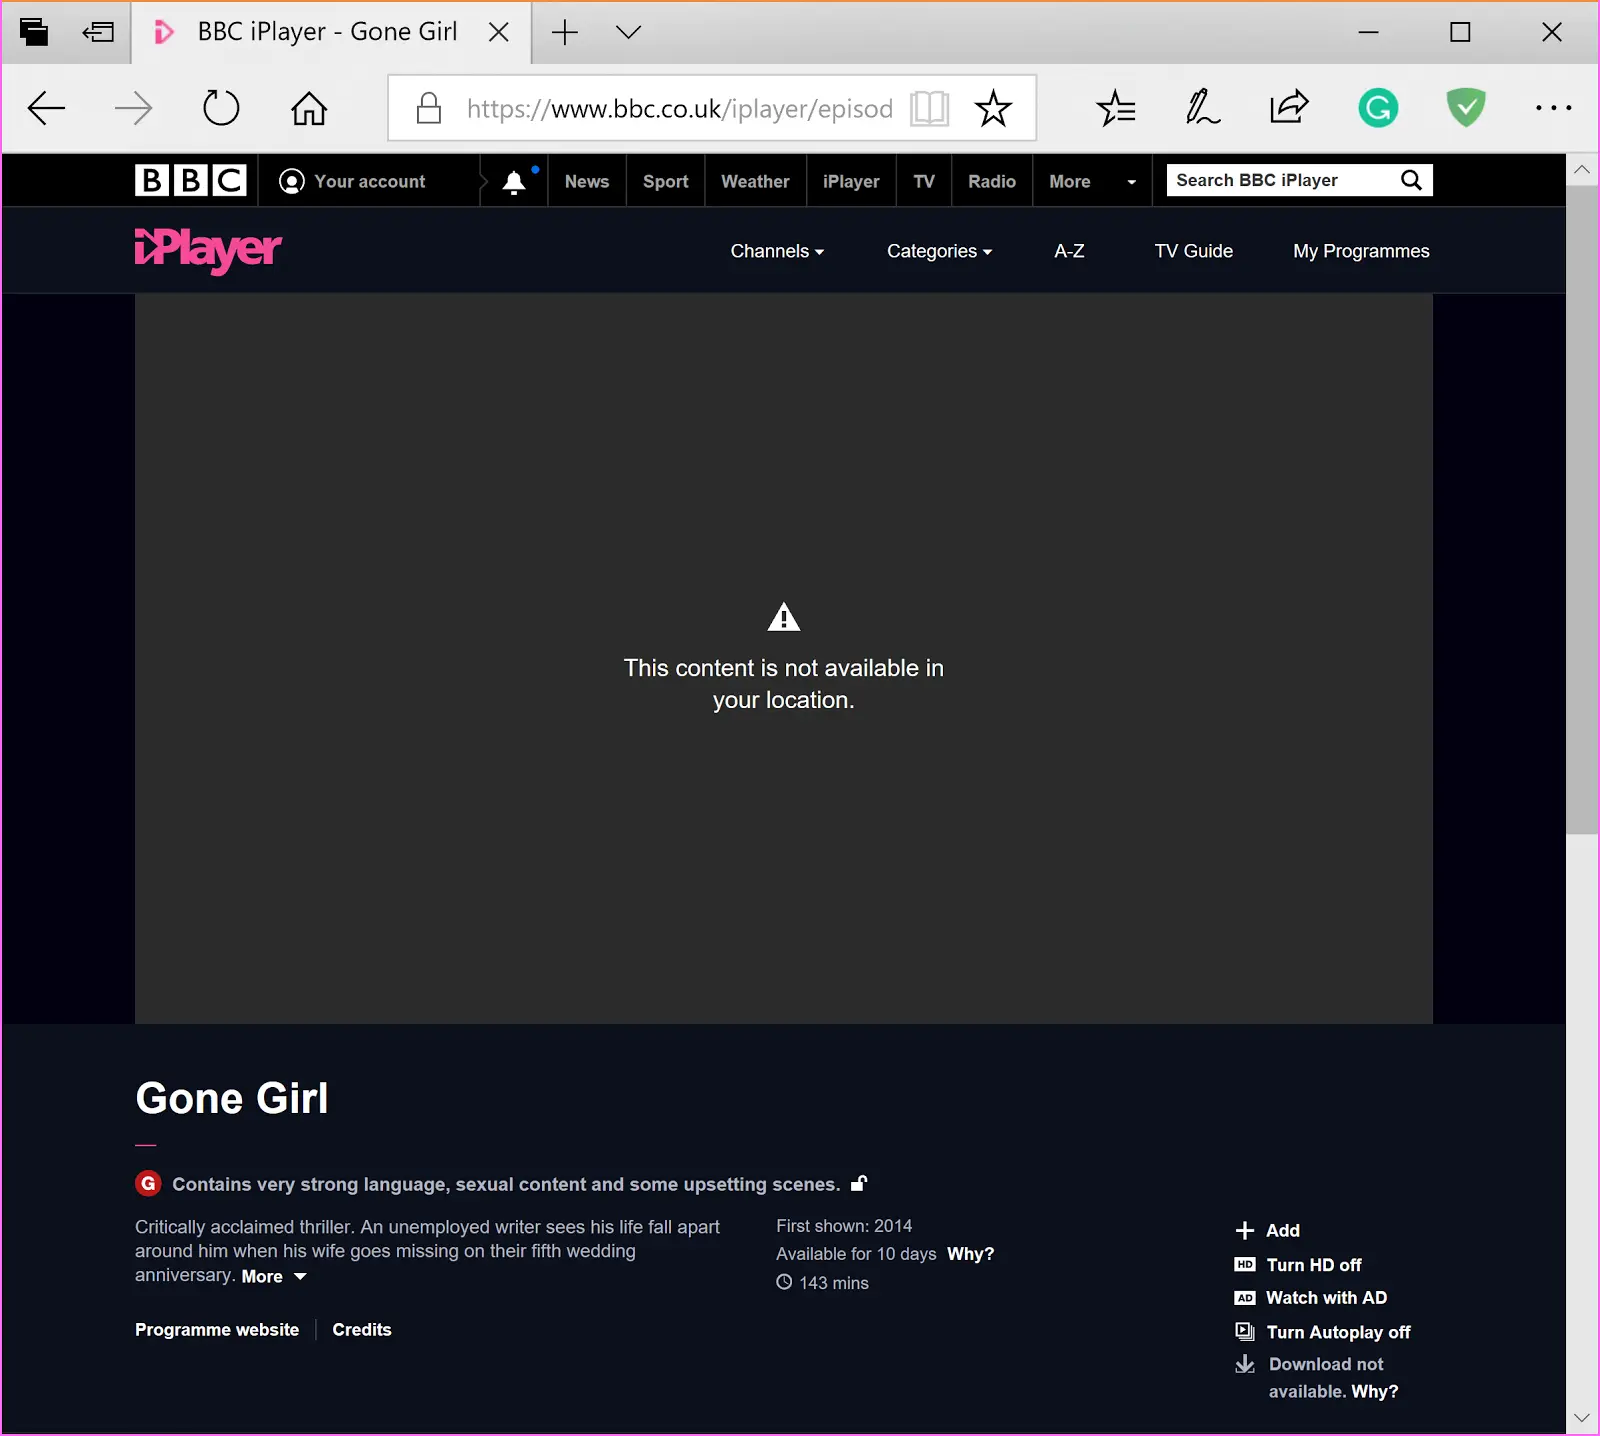Click the Add notes pen icon
The width and height of the screenshot is (1600, 1436).
(1202, 108)
